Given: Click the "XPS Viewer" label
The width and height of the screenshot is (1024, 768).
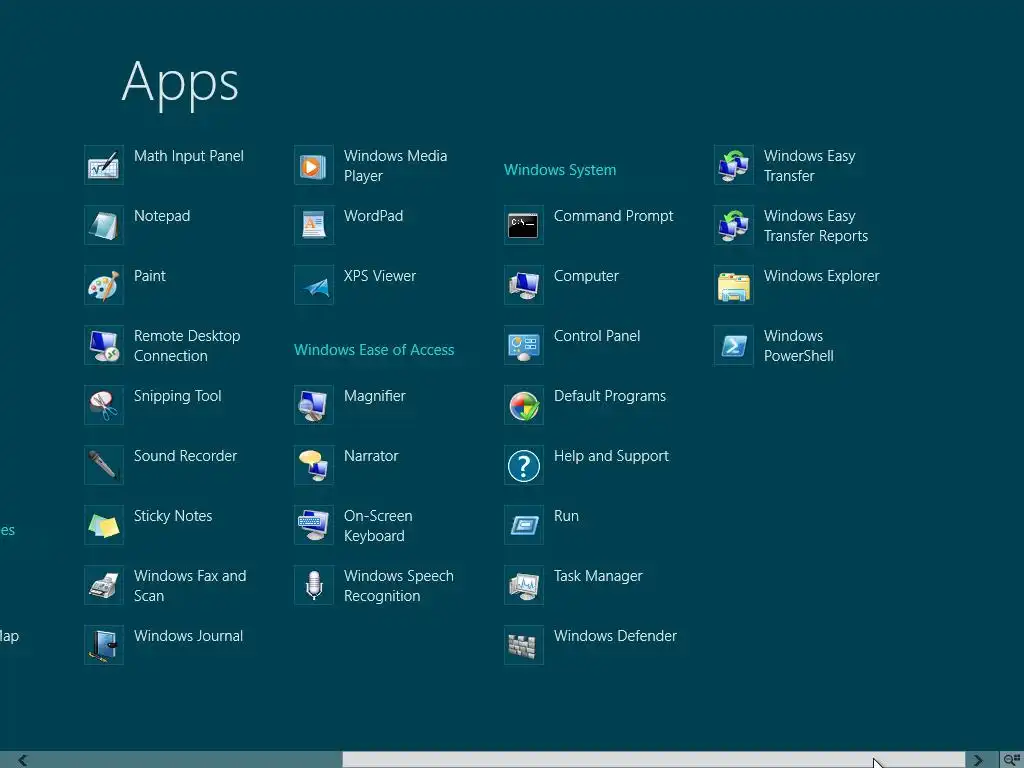Looking at the screenshot, I should (x=379, y=276).
